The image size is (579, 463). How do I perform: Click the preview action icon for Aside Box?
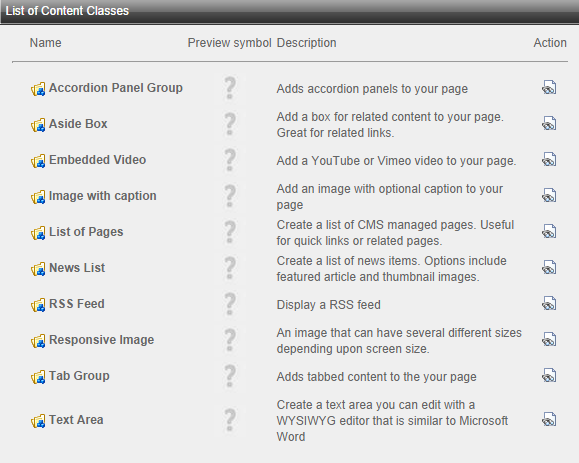(x=549, y=123)
